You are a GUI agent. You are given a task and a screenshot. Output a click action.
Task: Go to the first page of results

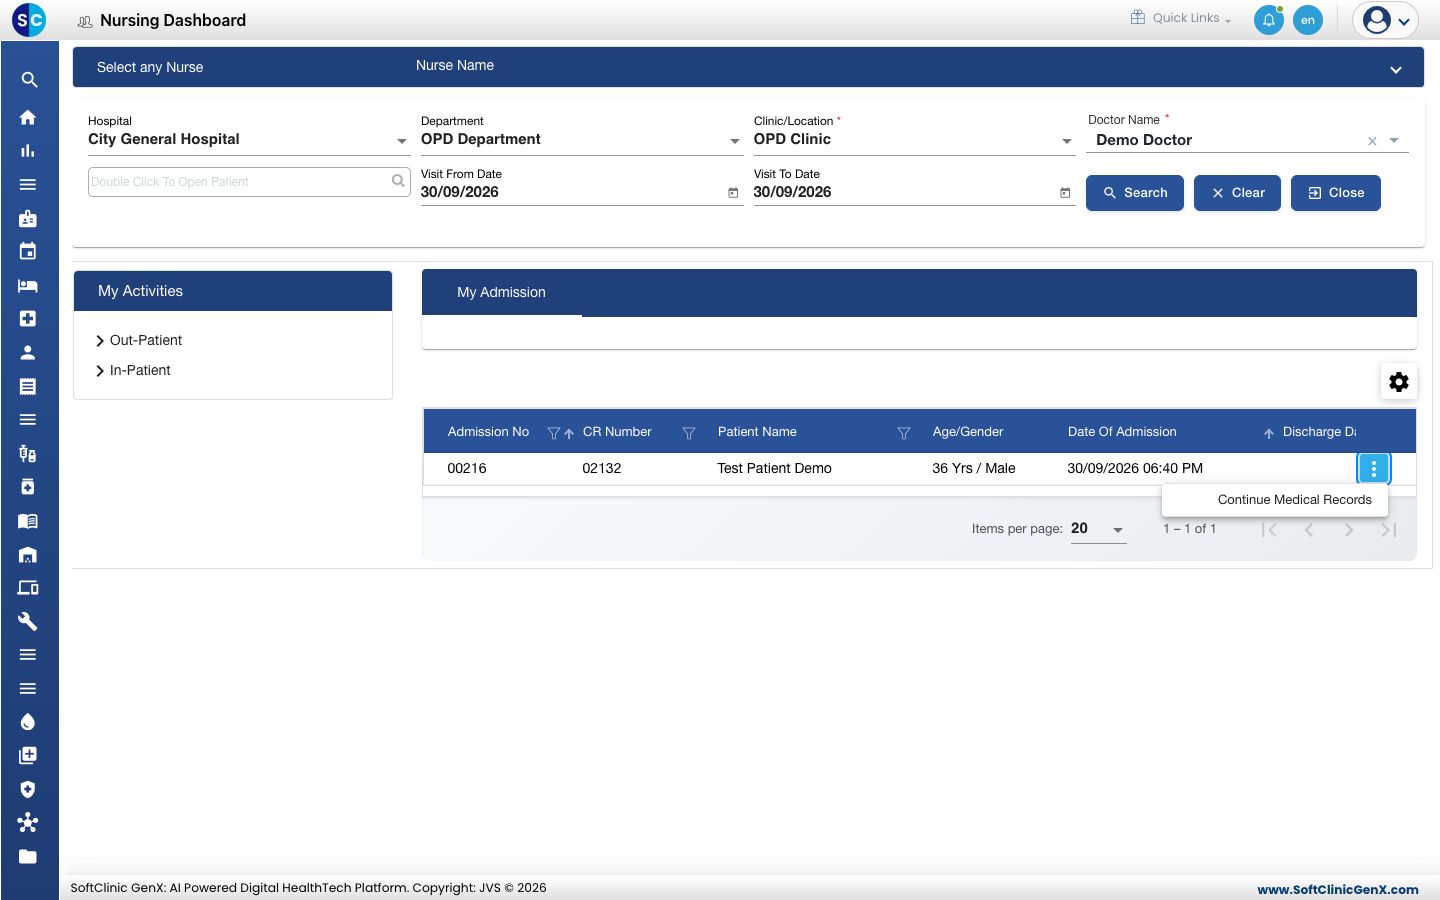pos(1269,530)
